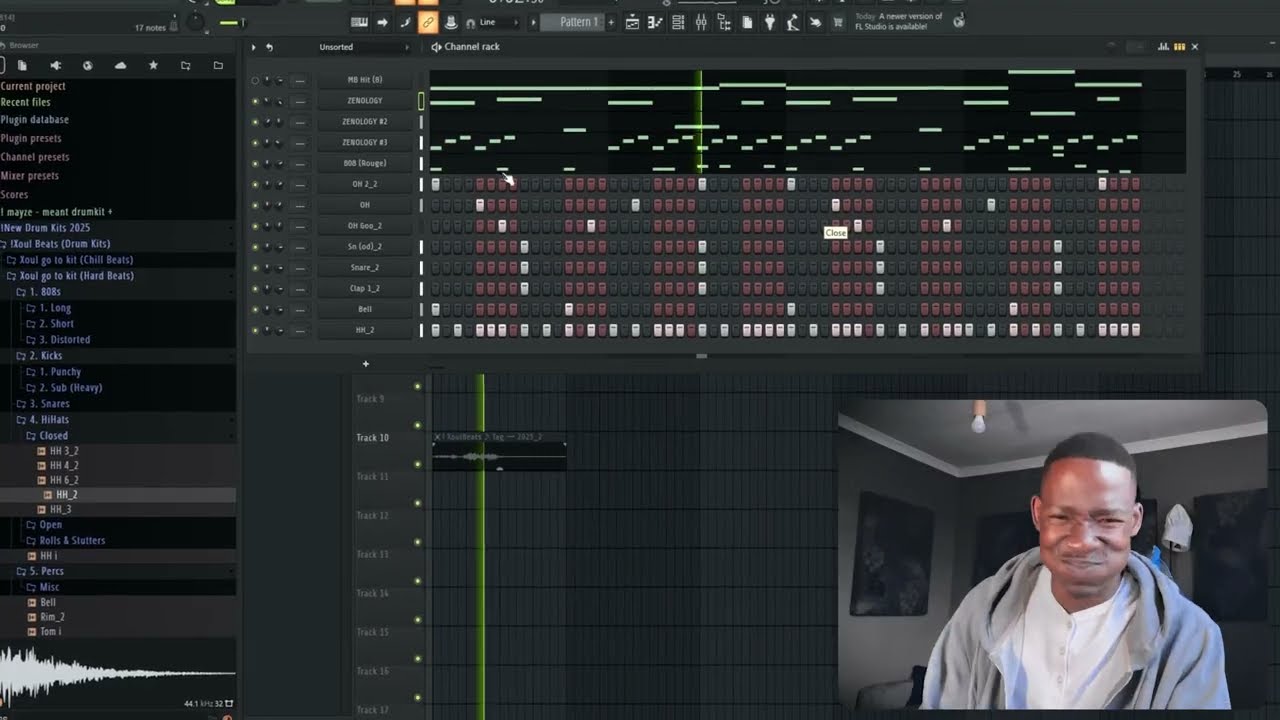The image size is (1280, 720).
Task: Show graph editor bars icon in Channel rack
Action: (1163, 47)
